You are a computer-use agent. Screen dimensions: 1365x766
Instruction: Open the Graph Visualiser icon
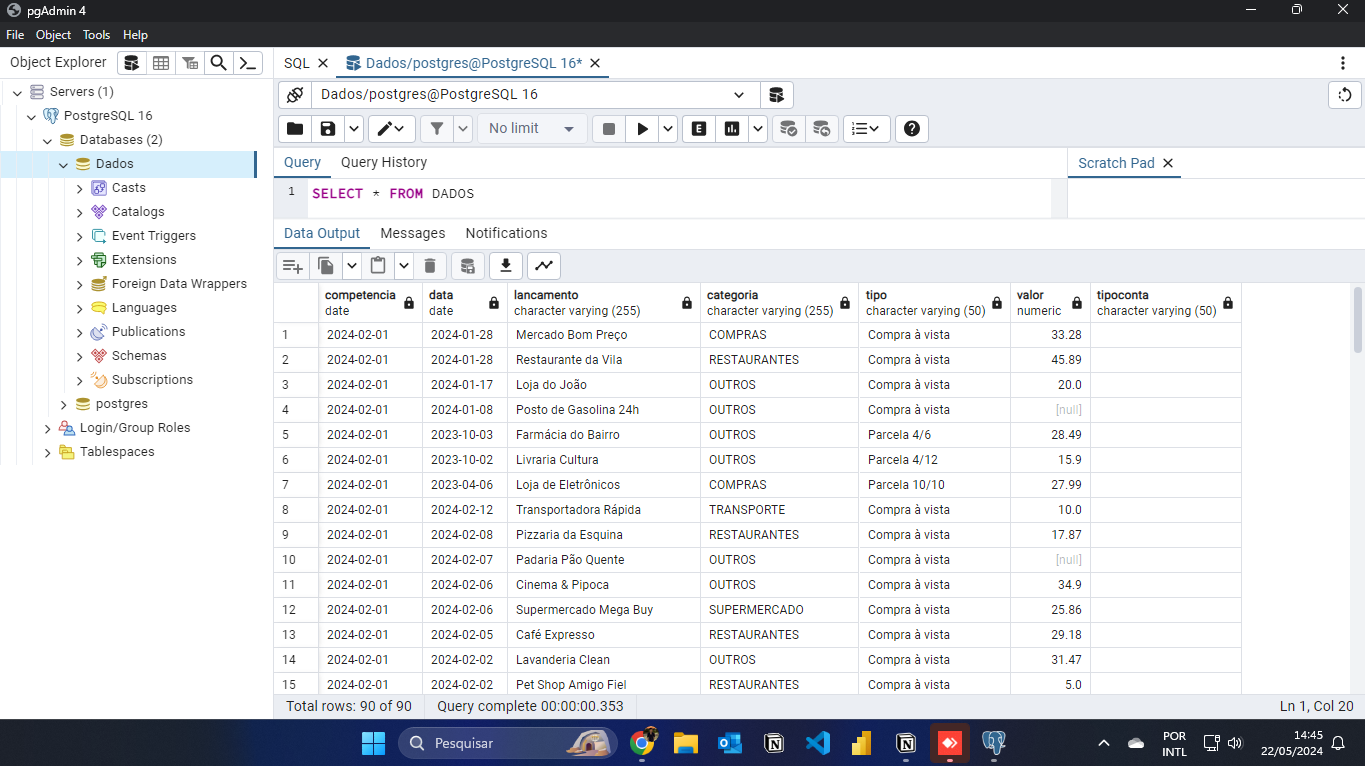pyautogui.click(x=544, y=265)
